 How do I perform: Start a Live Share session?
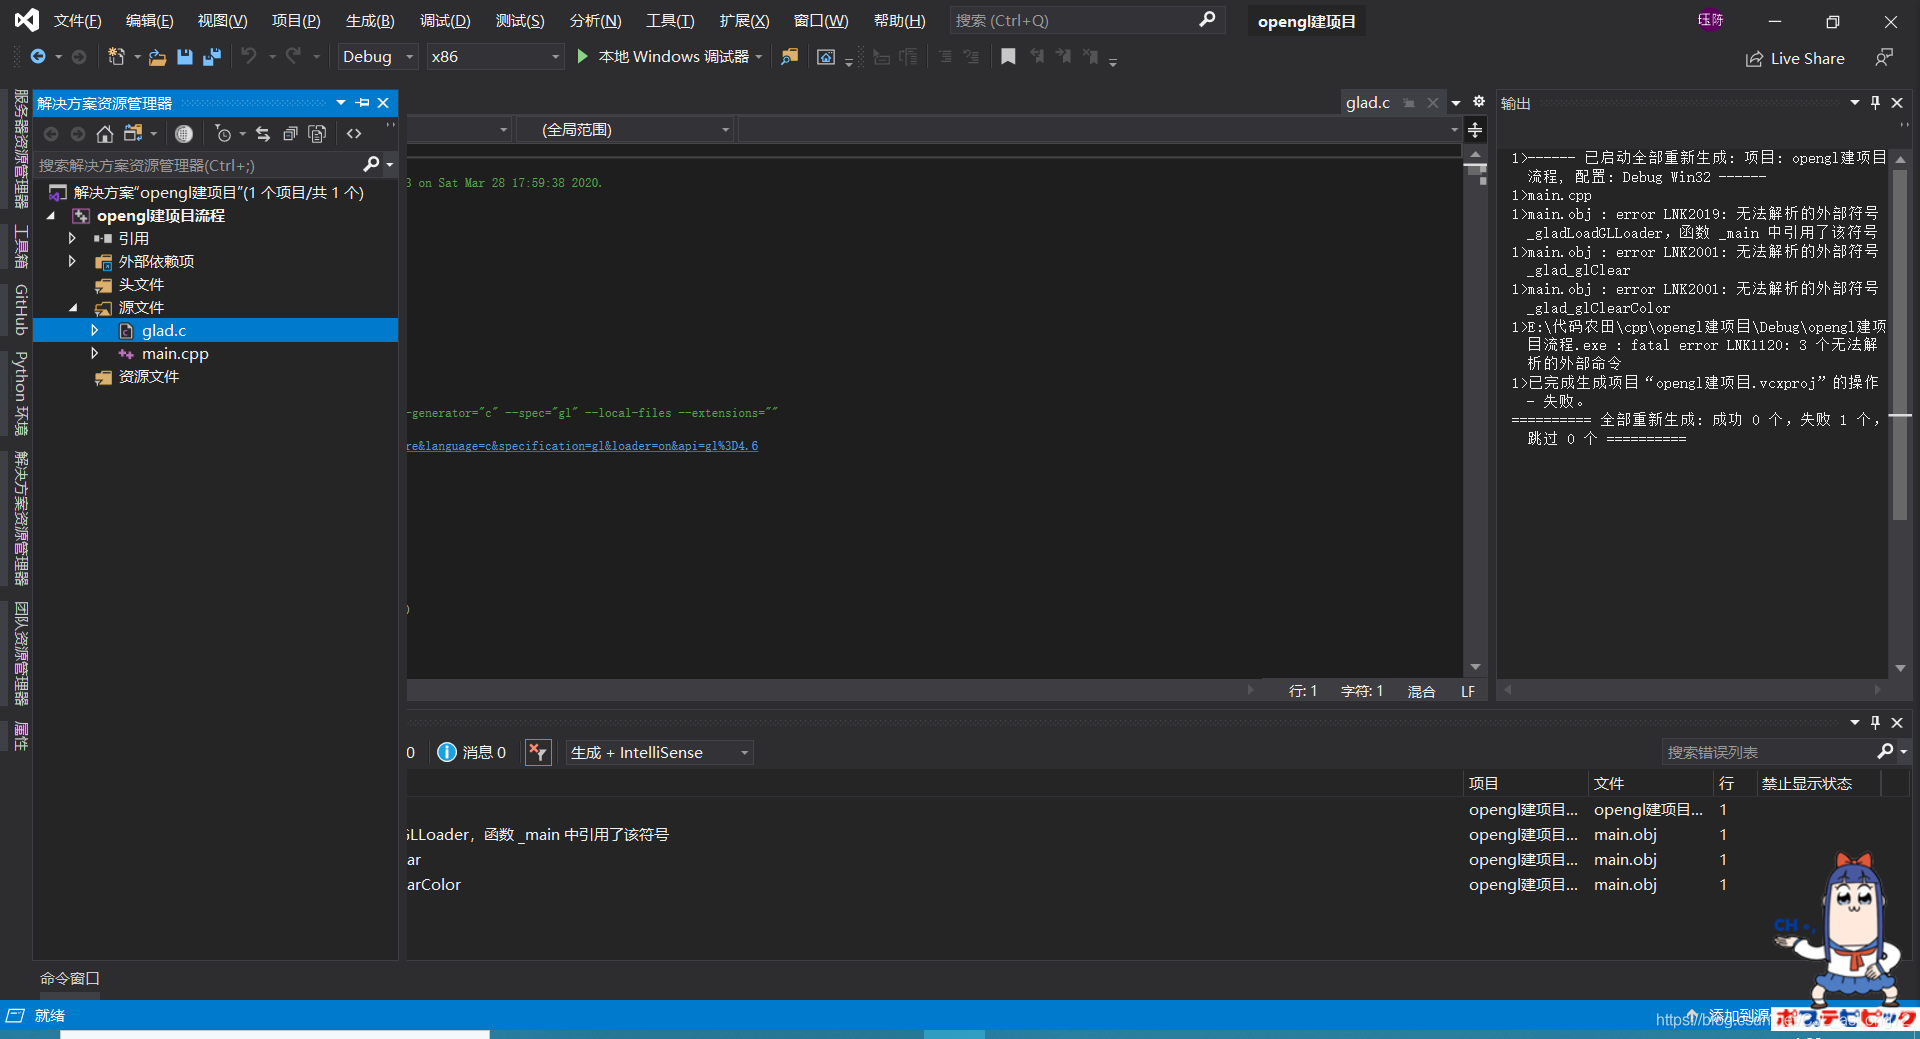(x=1795, y=58)
